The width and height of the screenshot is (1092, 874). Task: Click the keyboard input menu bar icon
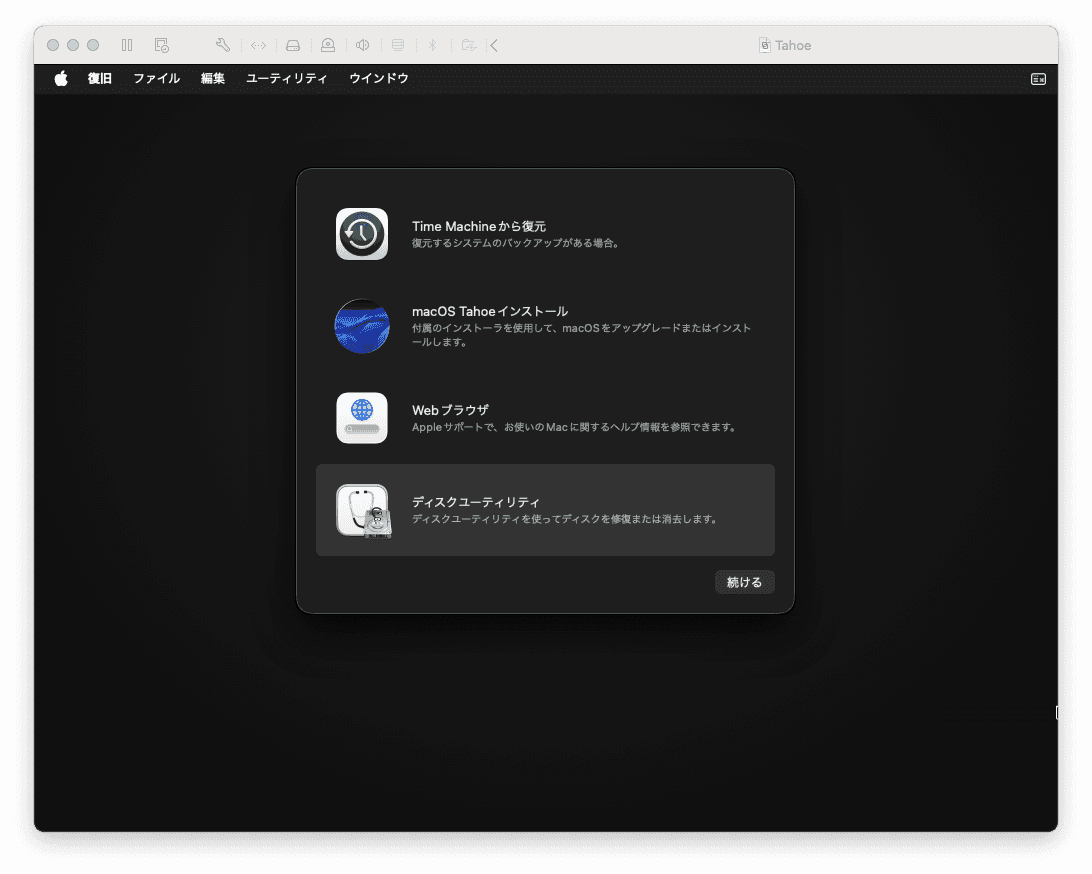pyautogui.click(x=1038, y=79)
